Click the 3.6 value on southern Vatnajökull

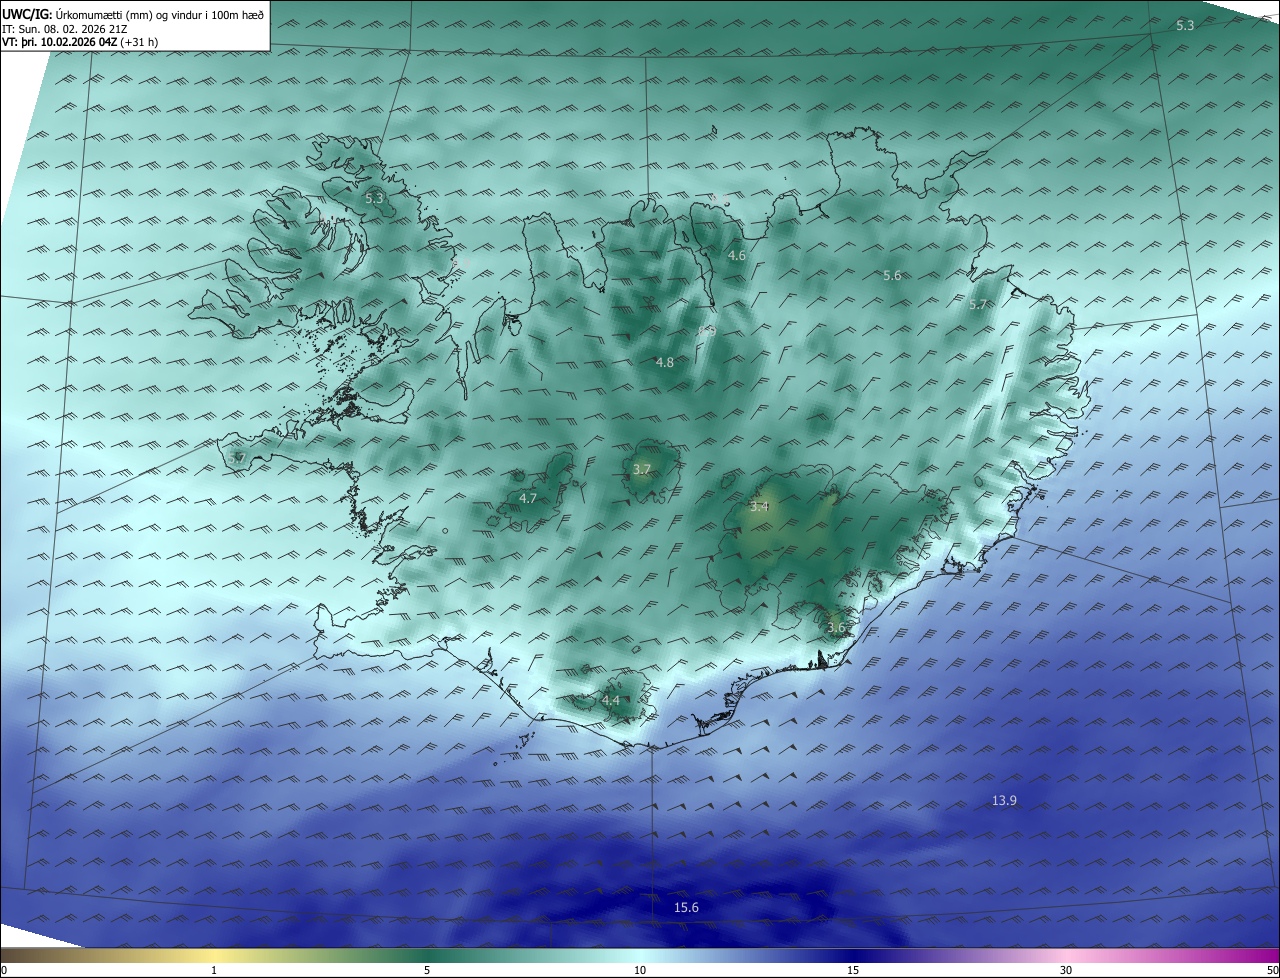pos(836,627)
